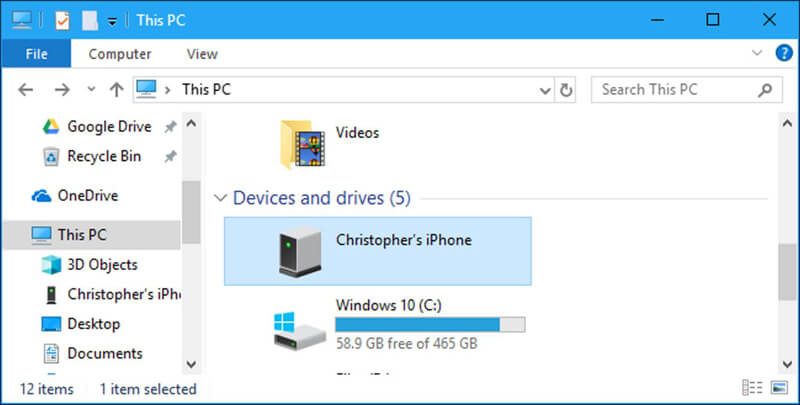Switch to the View ribbon tab
Screen dimensions: 800x405
(x=202, y=54)
